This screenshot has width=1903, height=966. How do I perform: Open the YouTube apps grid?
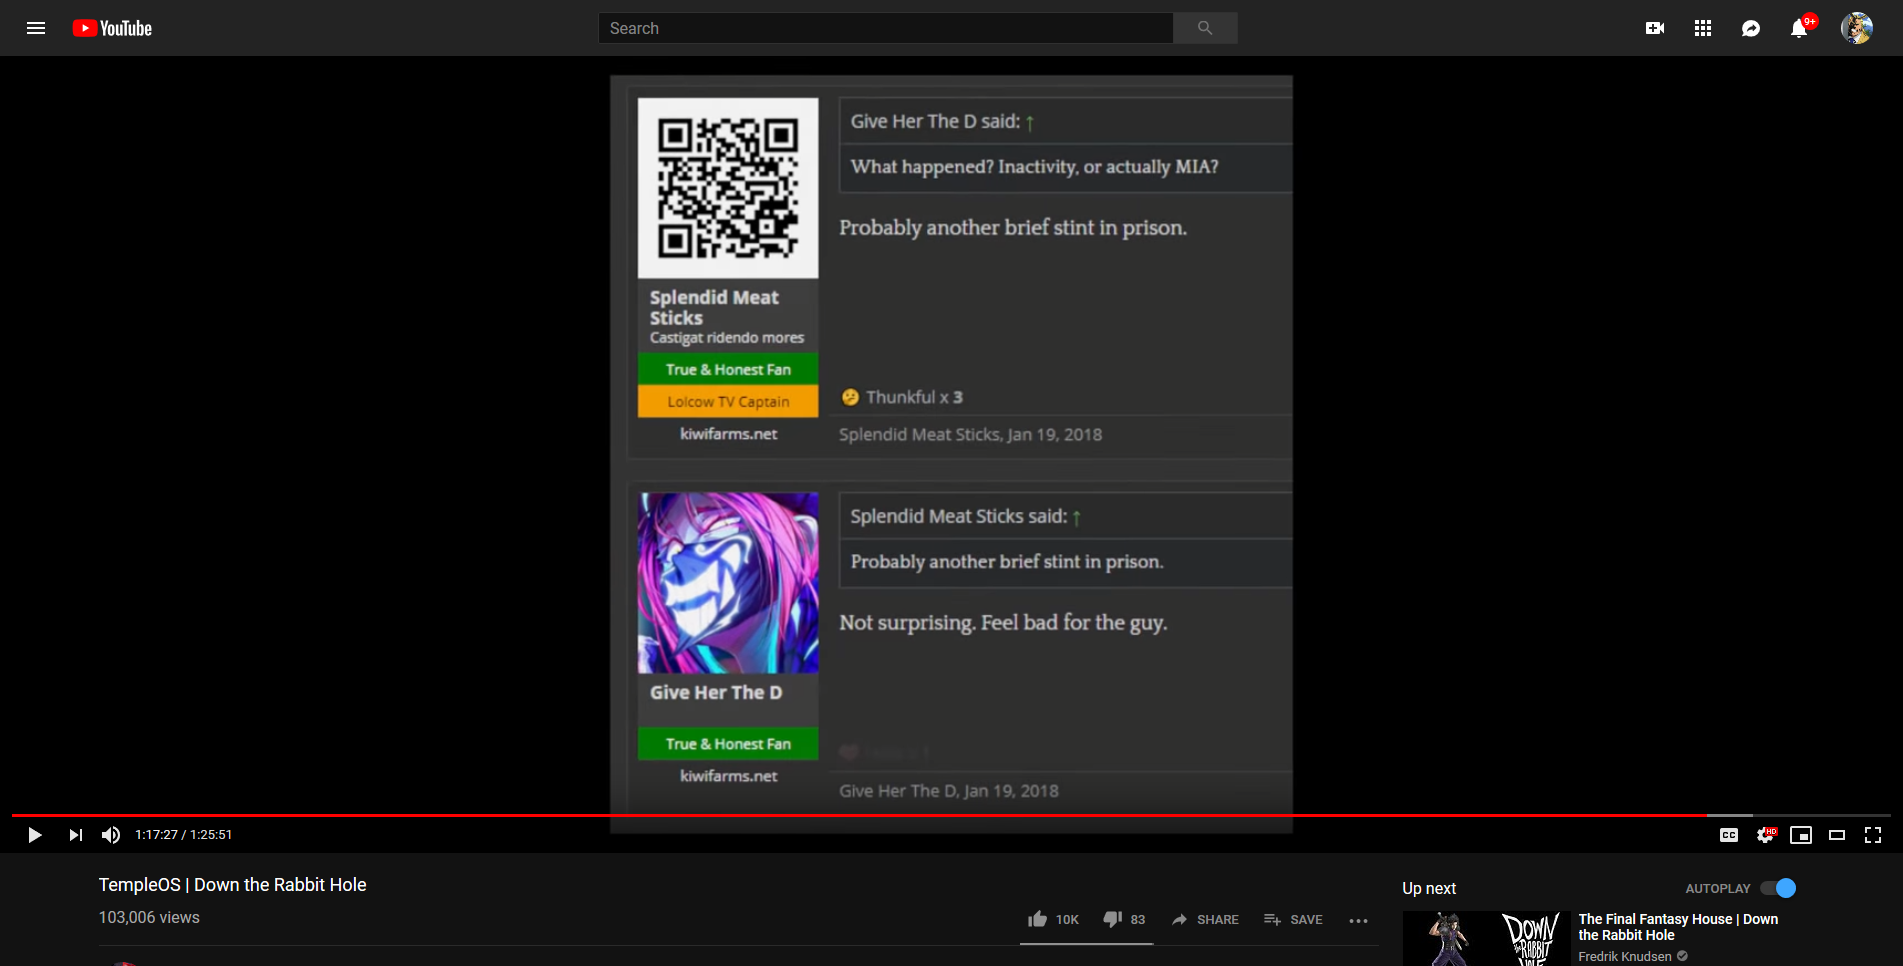[1703, 28]
